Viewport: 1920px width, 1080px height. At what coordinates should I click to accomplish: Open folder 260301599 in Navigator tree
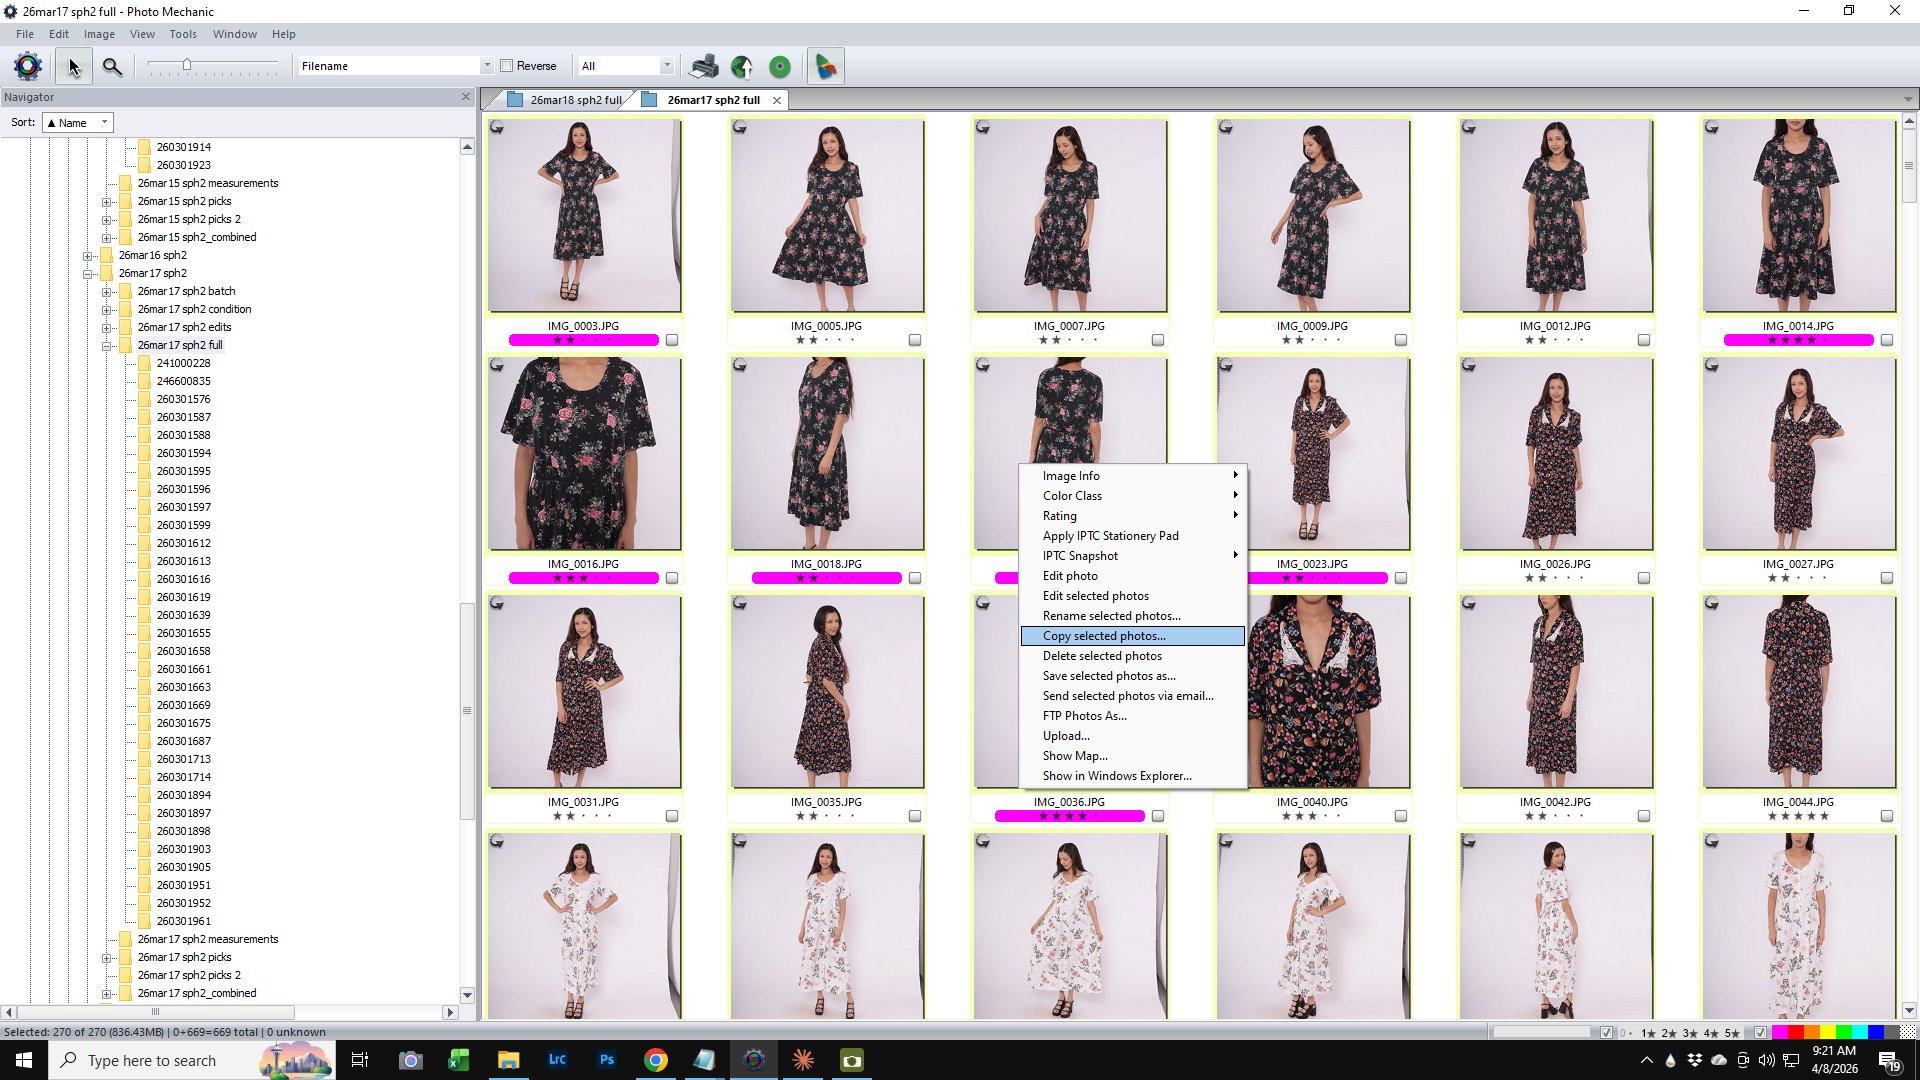pos(183,525)
